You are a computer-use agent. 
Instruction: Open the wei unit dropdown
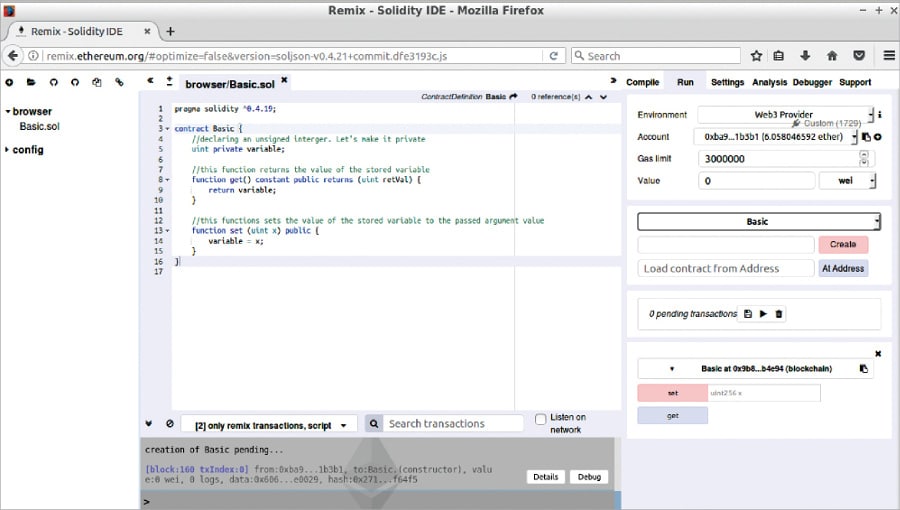click(x=847, y=181)
